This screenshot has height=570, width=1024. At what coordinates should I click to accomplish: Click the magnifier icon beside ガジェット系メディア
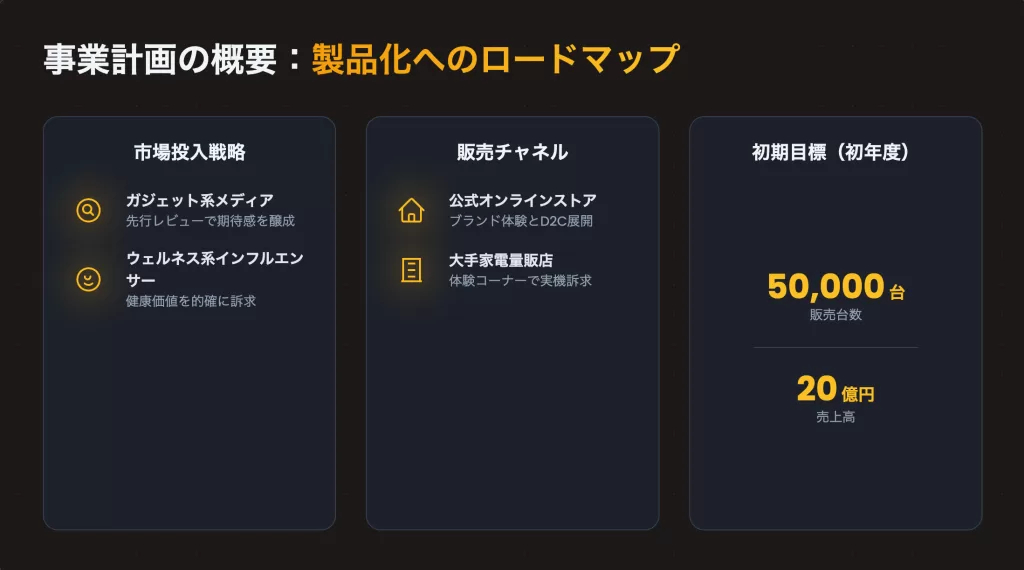pos(89,210)
